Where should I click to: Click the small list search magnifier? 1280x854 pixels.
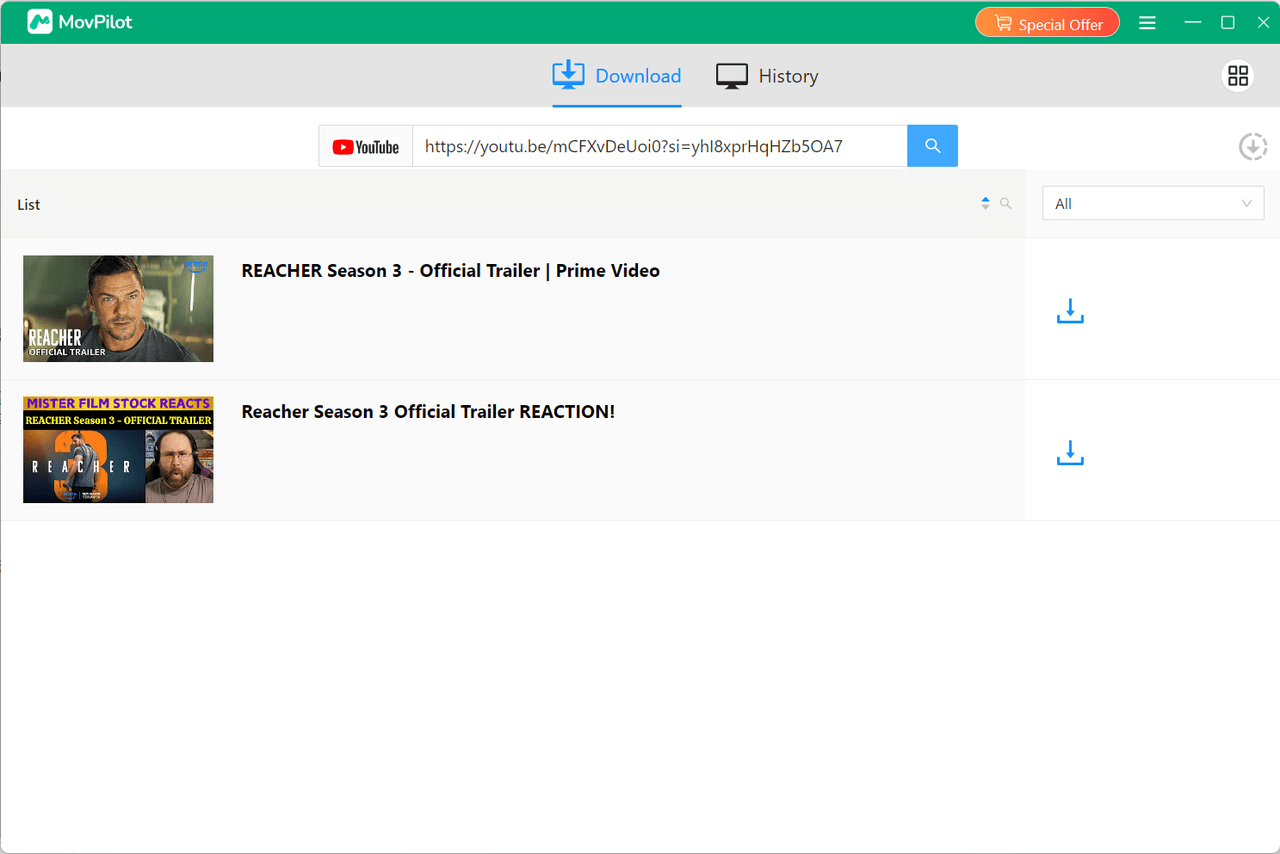(x=1006, y=203)
